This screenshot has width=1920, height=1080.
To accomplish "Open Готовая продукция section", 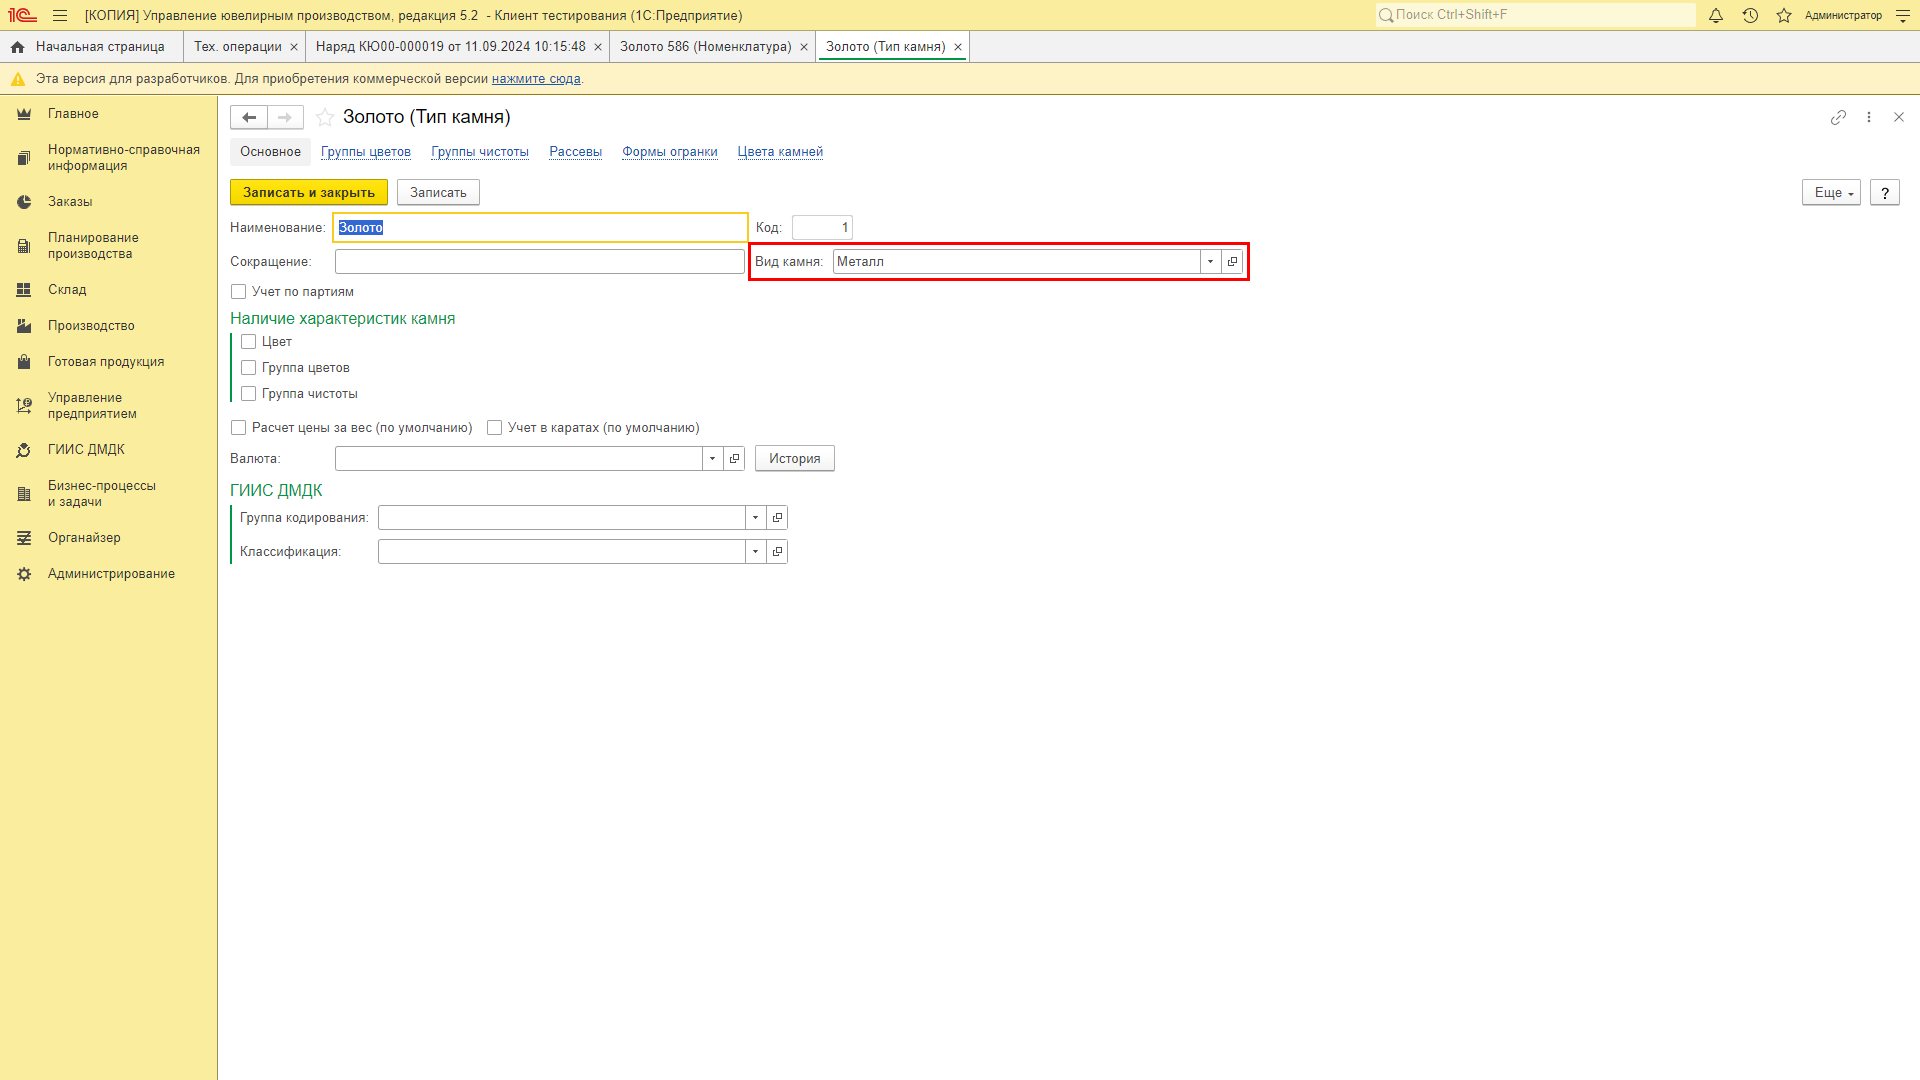I will coord(106,362).
